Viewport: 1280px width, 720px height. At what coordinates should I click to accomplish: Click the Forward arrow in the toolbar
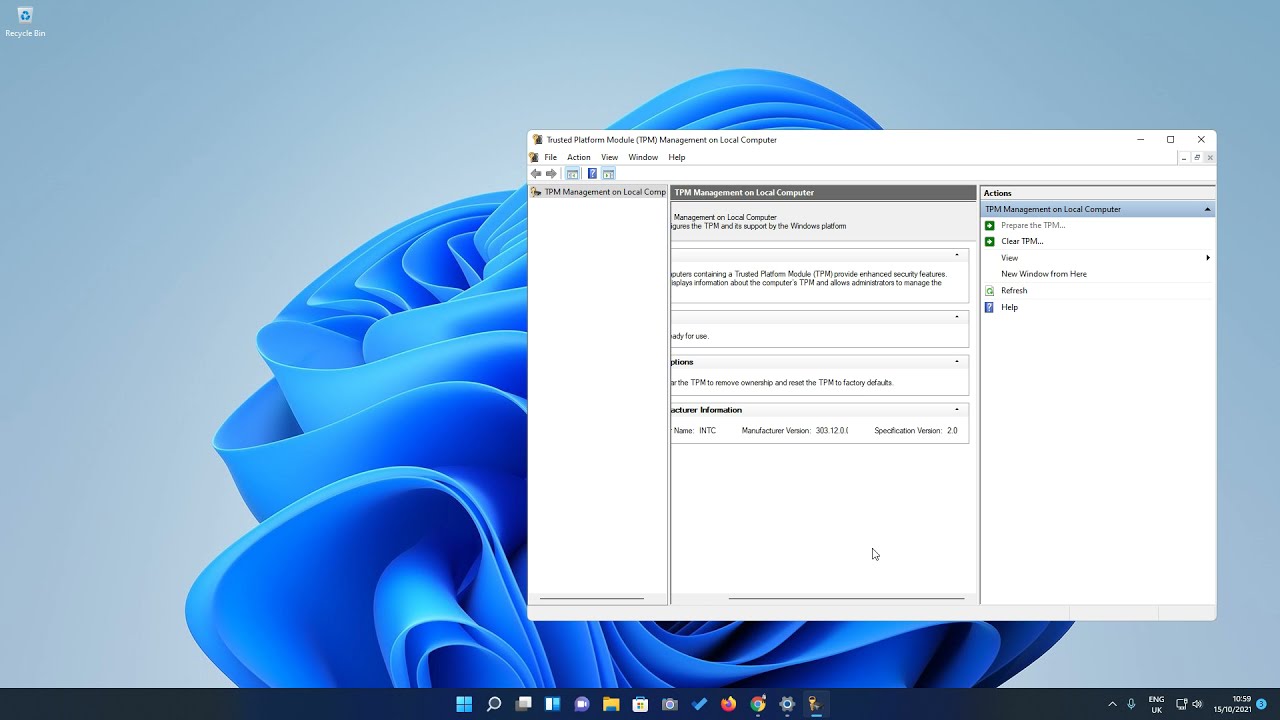[551, 174]
